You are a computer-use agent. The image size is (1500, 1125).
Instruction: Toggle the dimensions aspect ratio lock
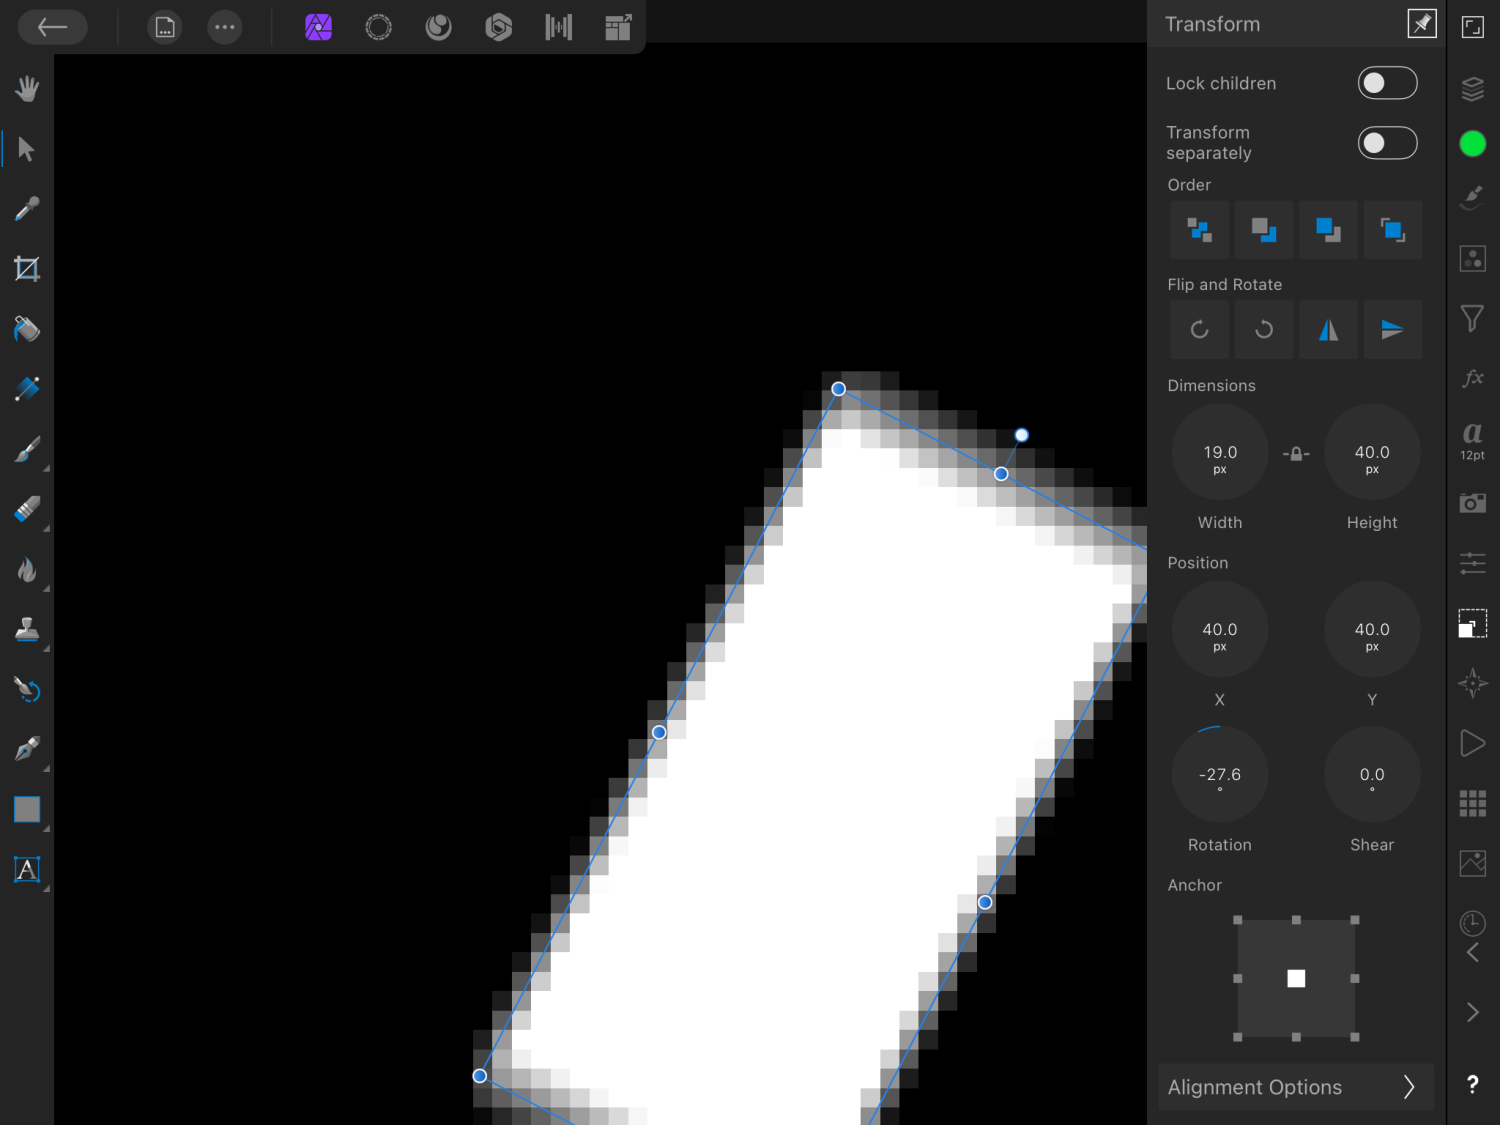1296,452
